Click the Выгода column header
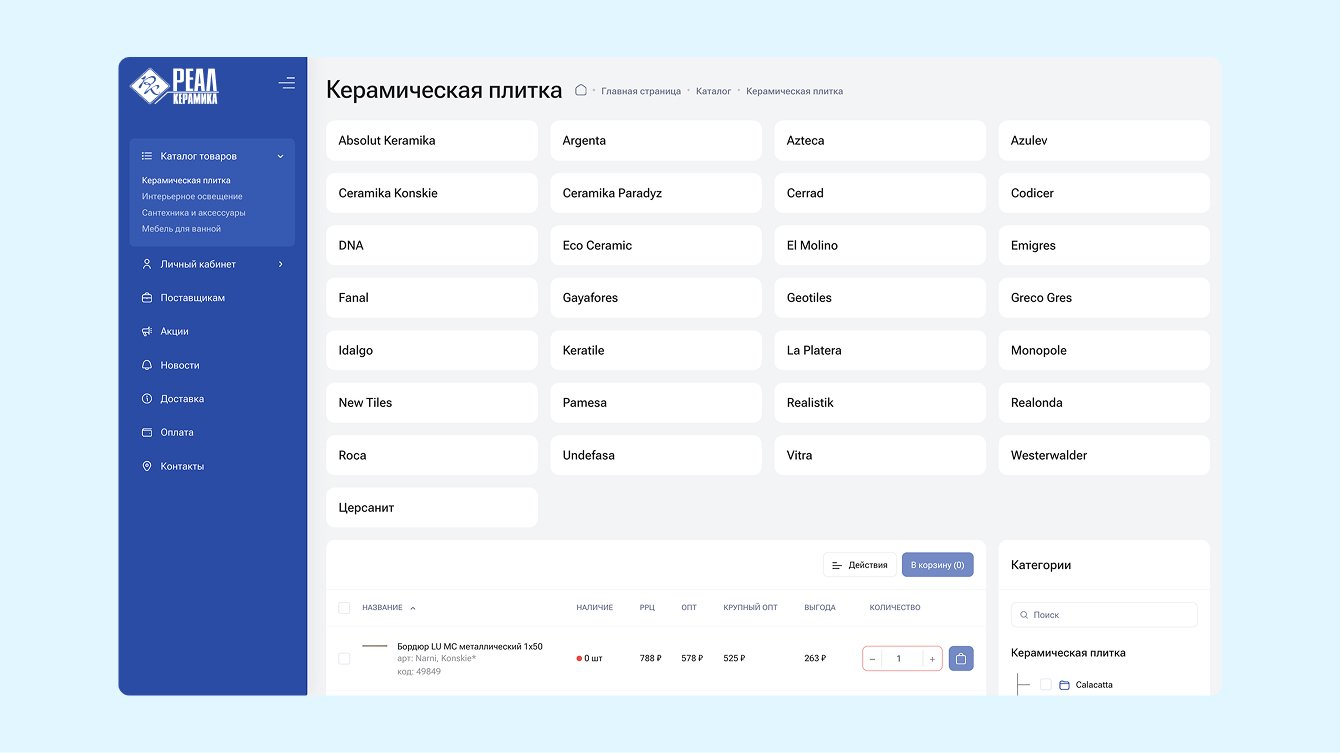This screenshot has height=753, width=1340. click(820, 608)
